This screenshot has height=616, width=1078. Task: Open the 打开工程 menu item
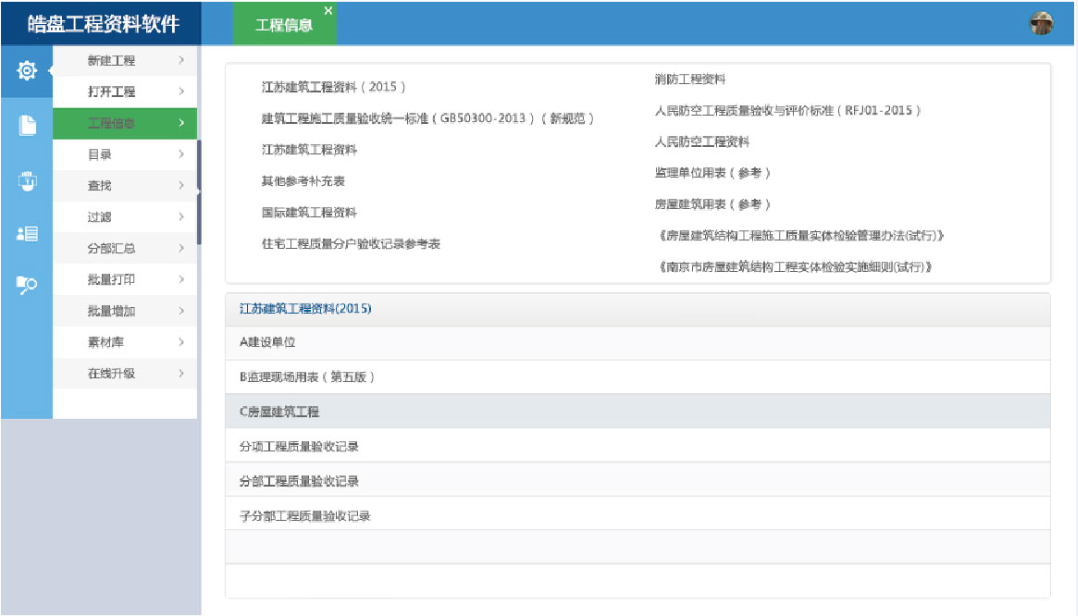pos(111,92)
